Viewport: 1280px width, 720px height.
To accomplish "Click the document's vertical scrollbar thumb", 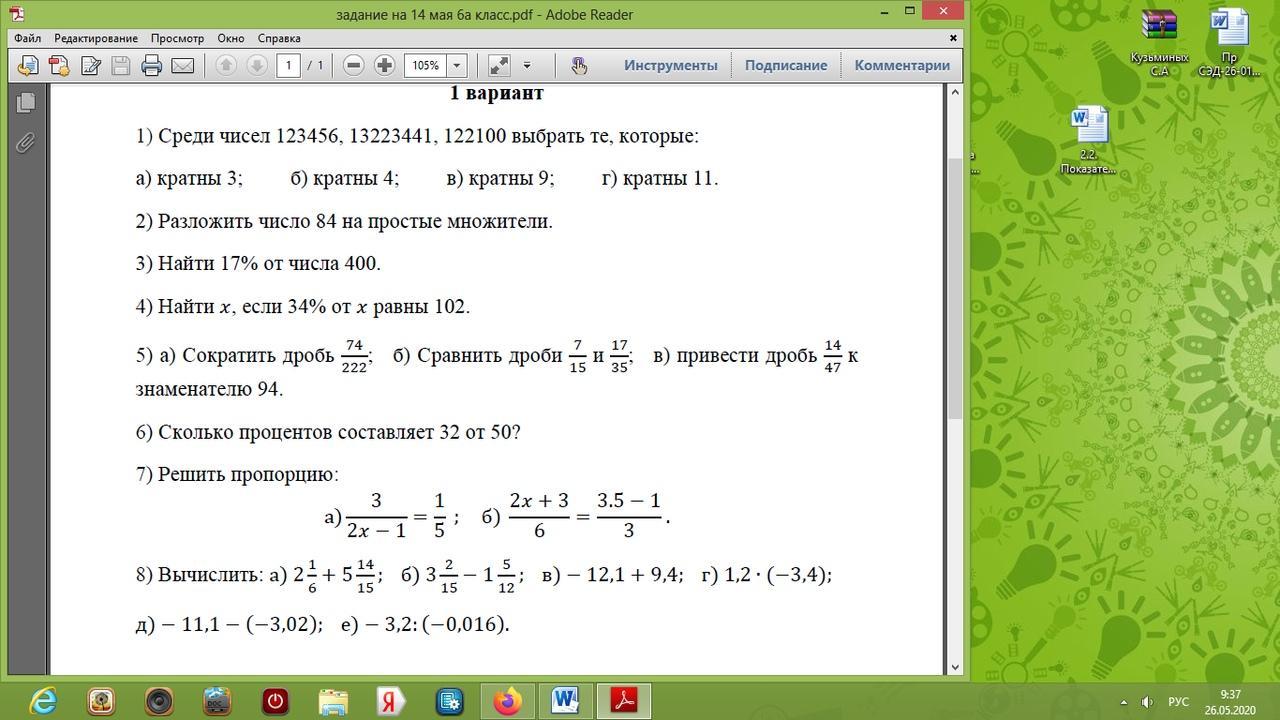I will (955, 288).
